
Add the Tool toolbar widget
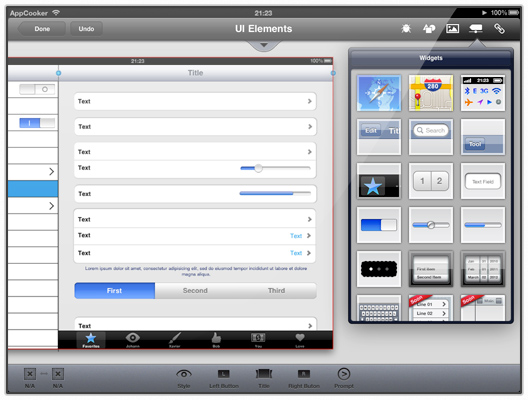(x=483, y=137)
